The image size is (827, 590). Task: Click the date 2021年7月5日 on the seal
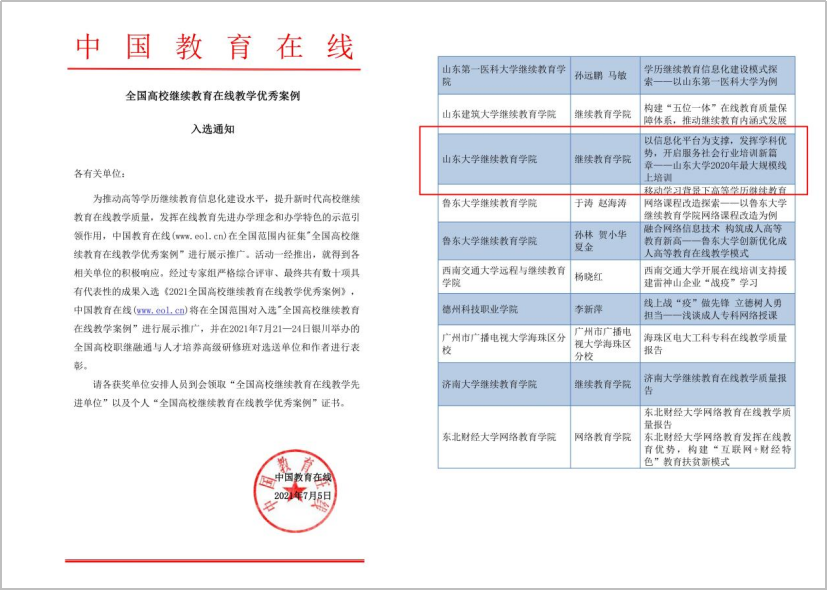point(303,496)
